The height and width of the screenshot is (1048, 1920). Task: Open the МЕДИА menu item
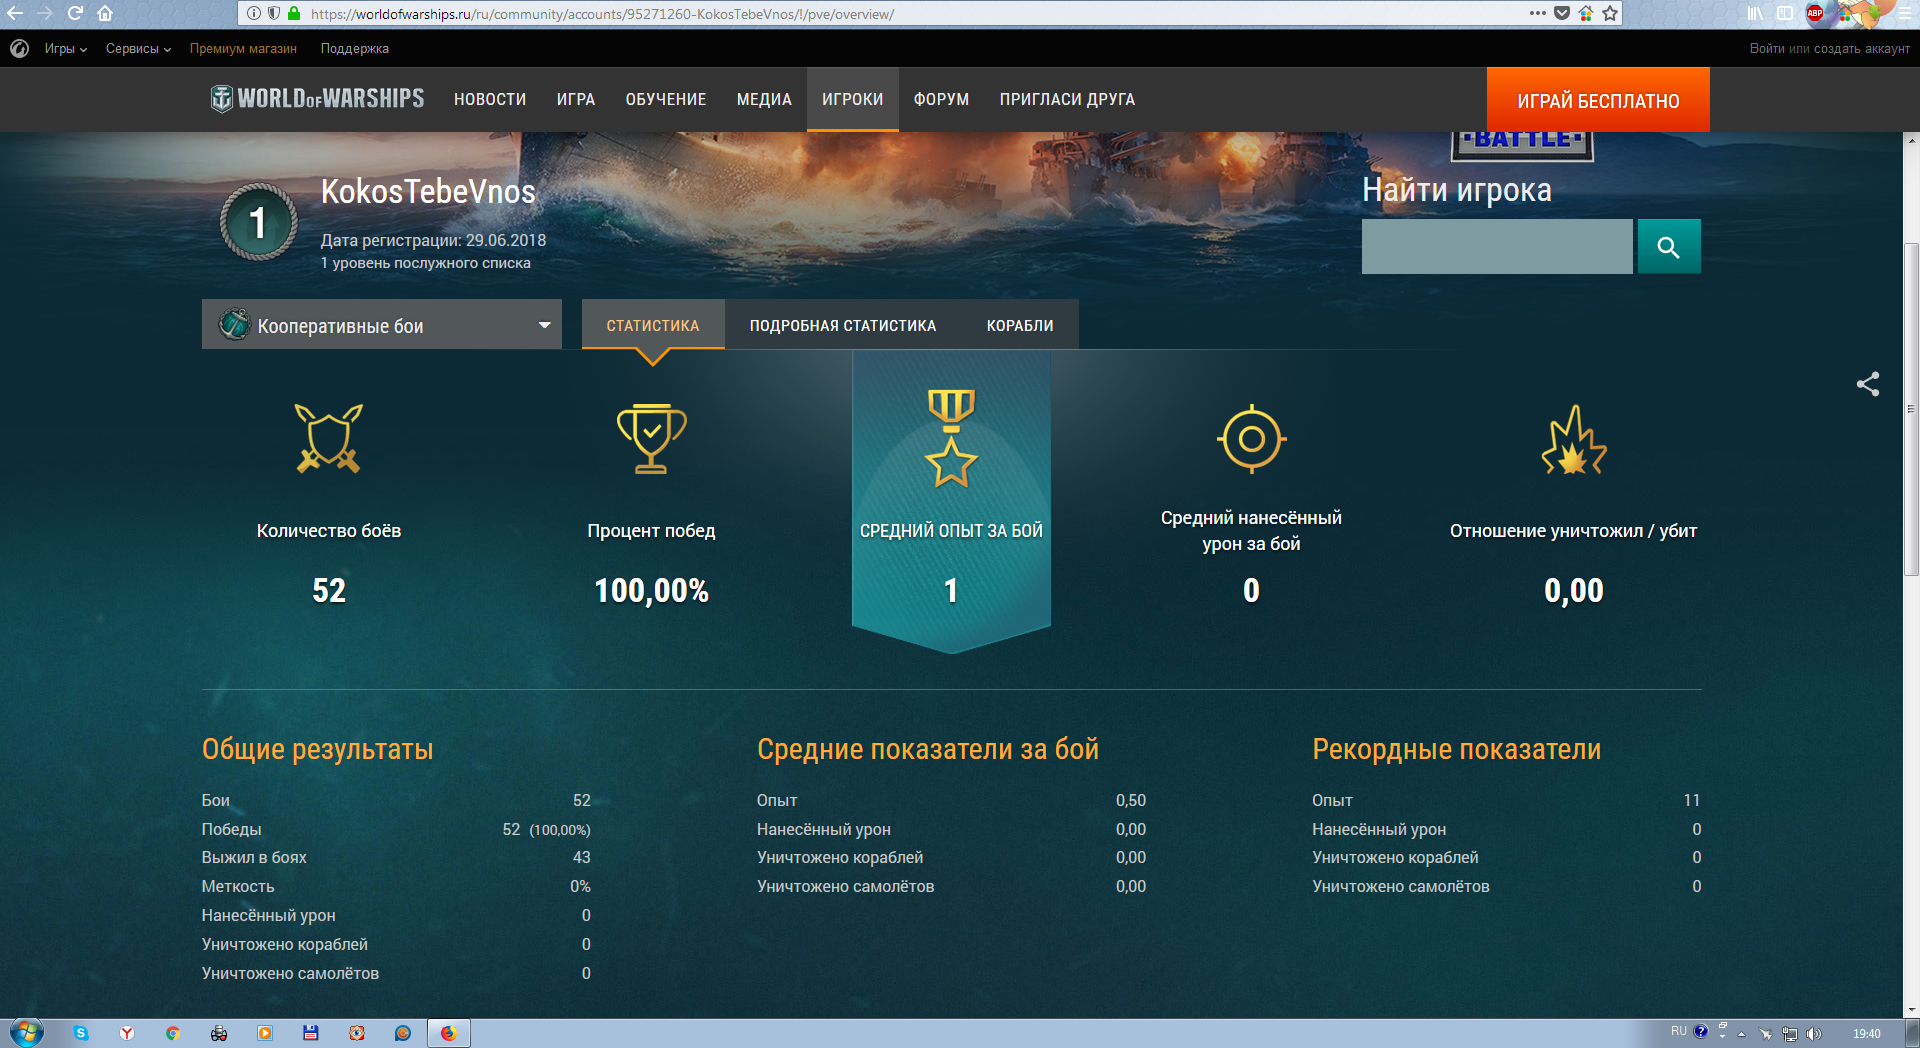tap(764, 99)
